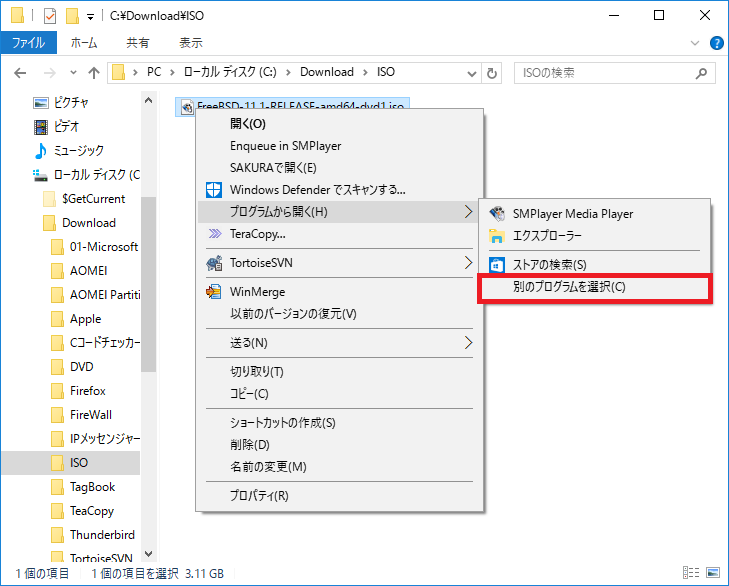Open the ホーム ribbon tab
Viewport: 729px width, 586px height.
[84, 43]
